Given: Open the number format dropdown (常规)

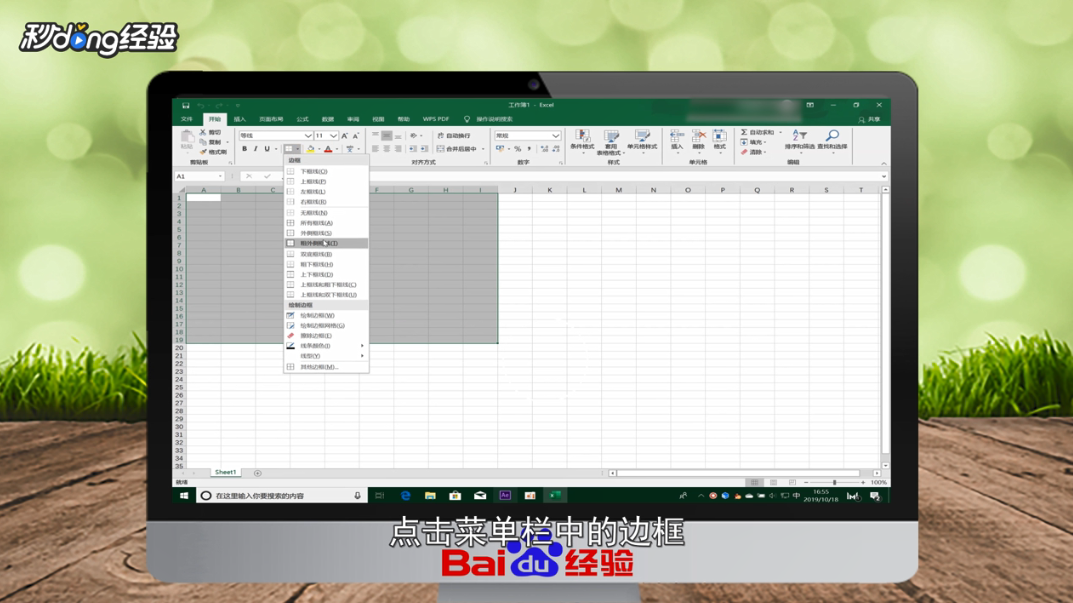Looking at the screenshot, I should (x=556, y=136).
